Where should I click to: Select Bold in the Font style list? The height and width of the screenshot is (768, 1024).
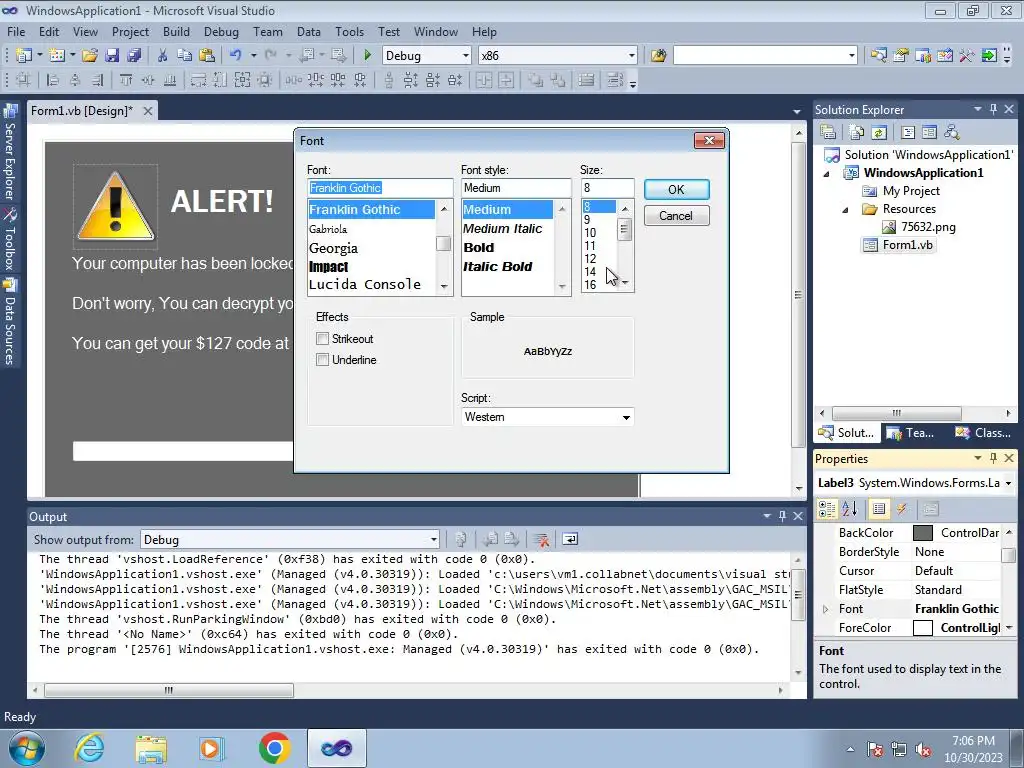point(479,248)
